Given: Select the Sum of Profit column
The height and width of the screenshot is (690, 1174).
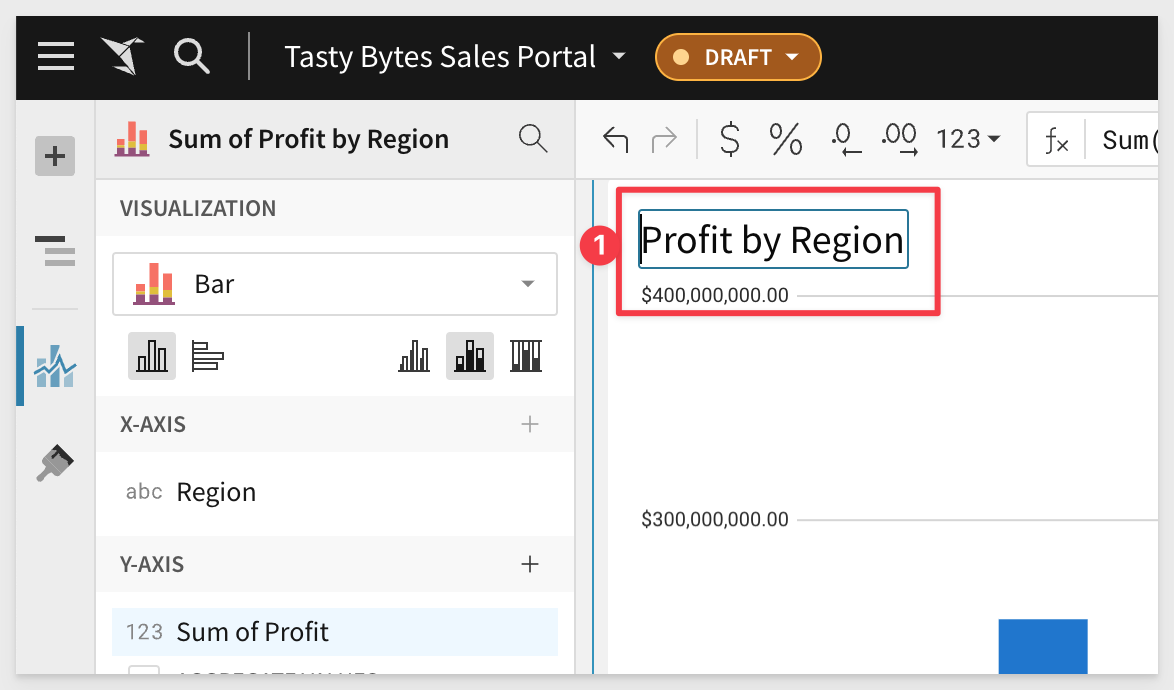Looking at the screenshot, I should click(x=253, y=632).
